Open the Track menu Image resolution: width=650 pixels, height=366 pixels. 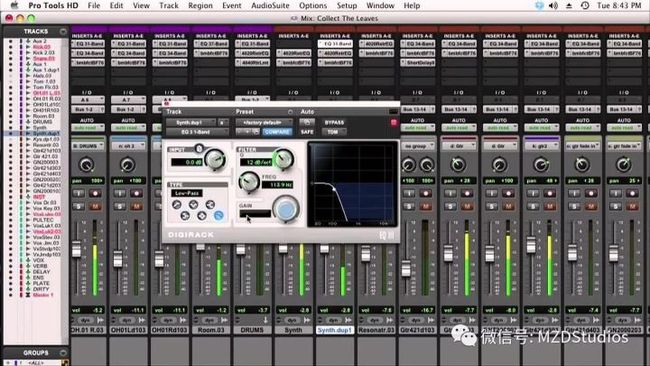coord(168,5)
